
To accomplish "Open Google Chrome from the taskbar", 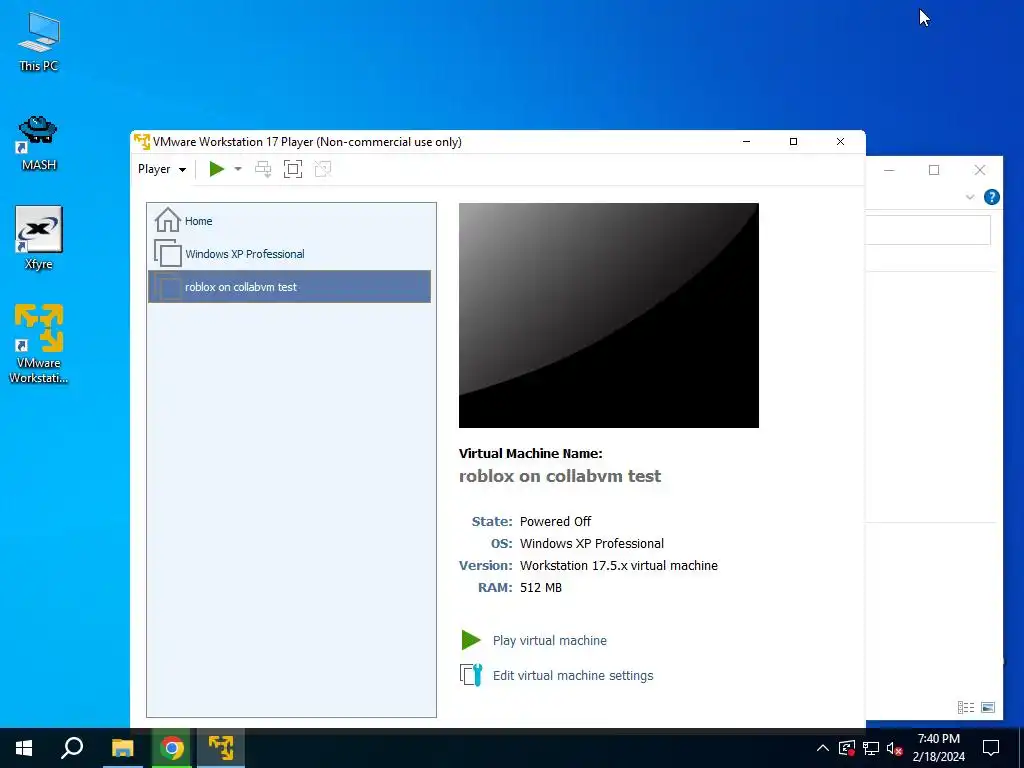I will (x=172, y=748).
